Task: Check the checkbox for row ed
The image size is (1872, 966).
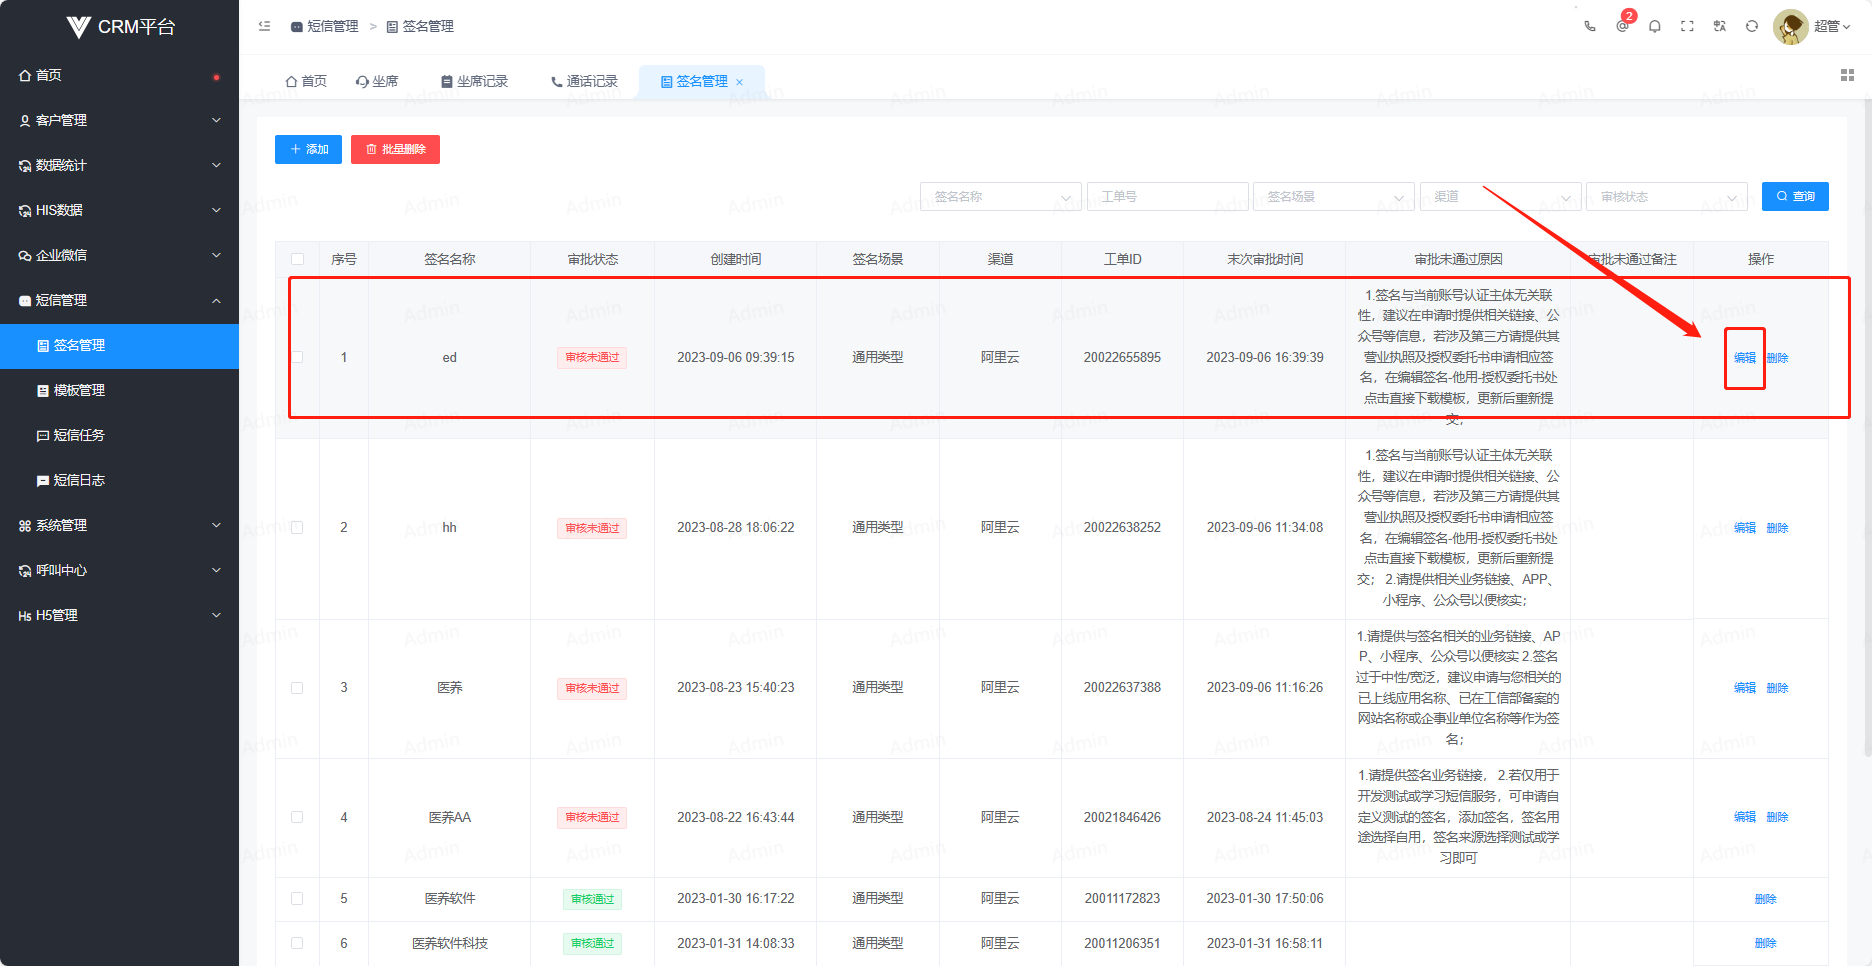Action: click(297, 357)
